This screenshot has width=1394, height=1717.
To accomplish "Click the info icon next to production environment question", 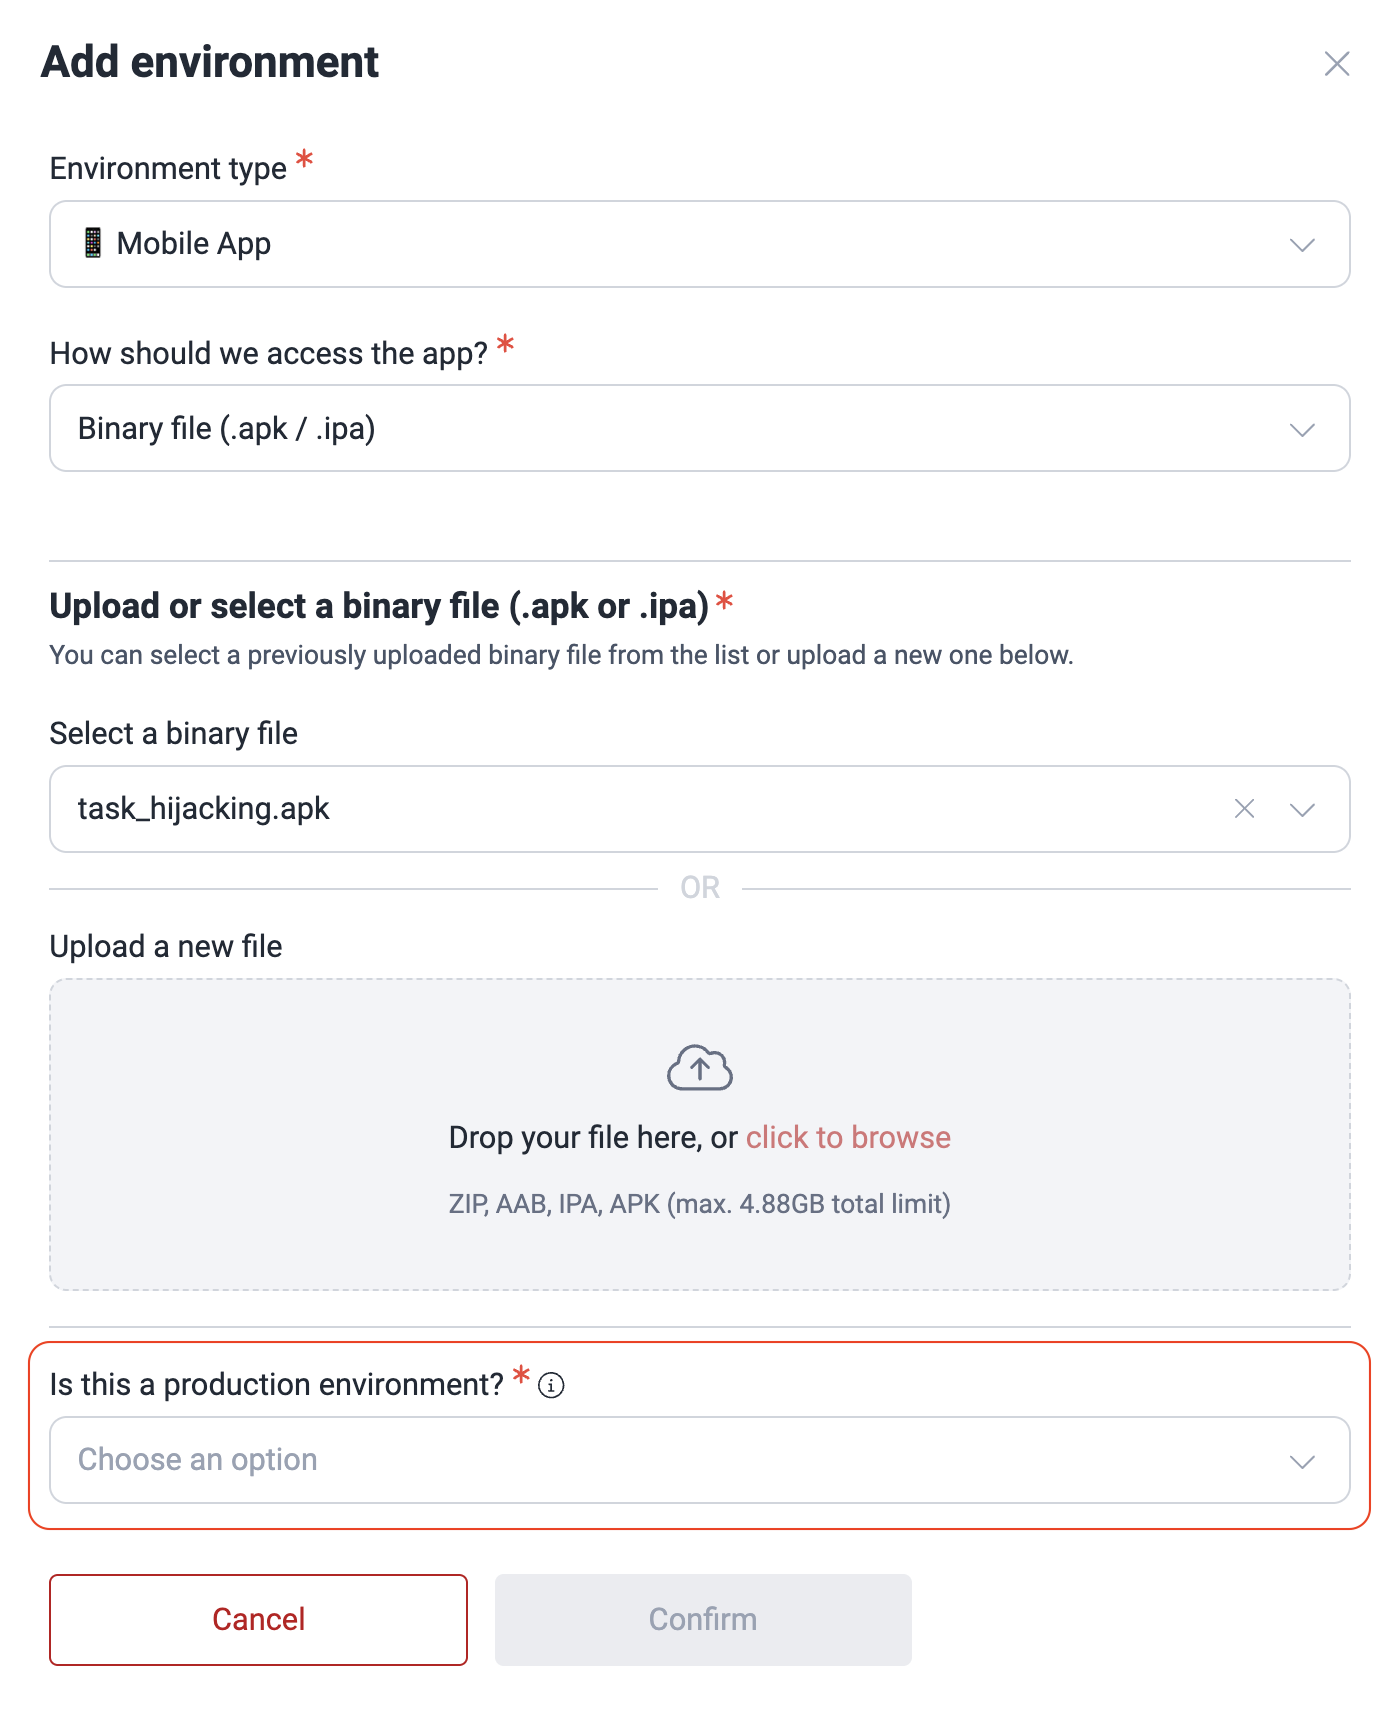I will point(550,1385).
